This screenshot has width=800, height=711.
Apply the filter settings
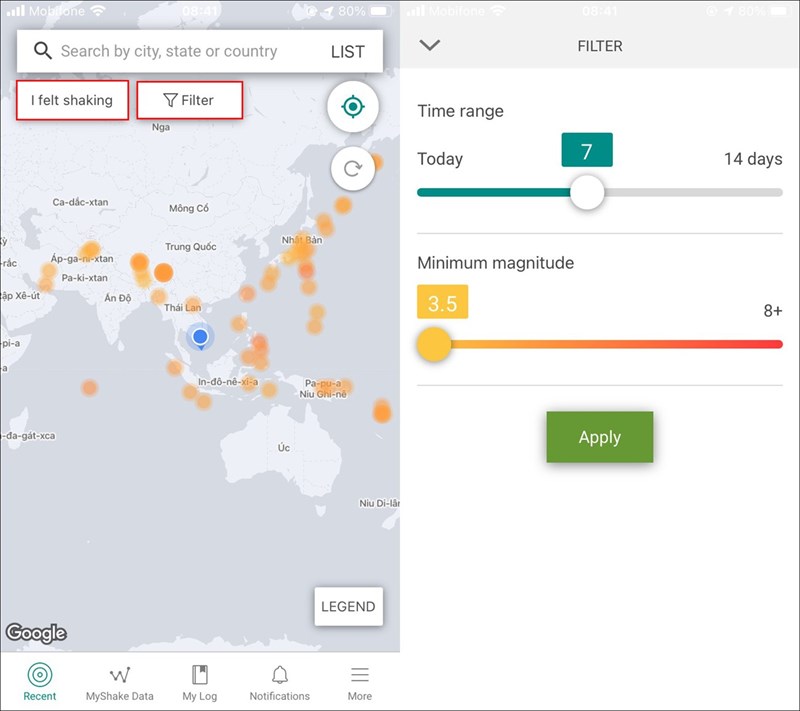click(599, 437)
